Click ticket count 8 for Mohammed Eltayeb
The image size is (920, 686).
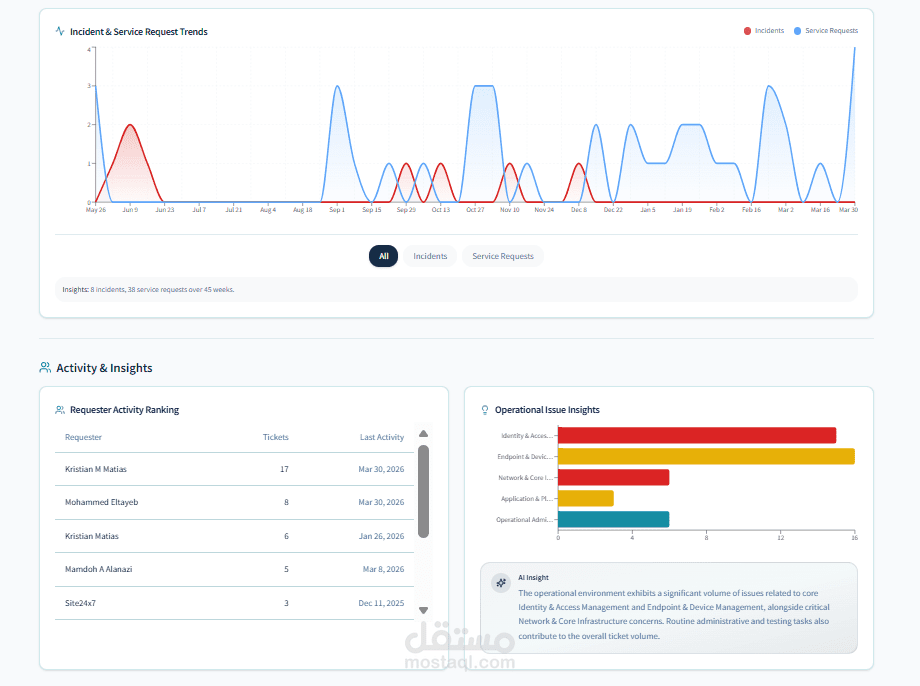286,502
